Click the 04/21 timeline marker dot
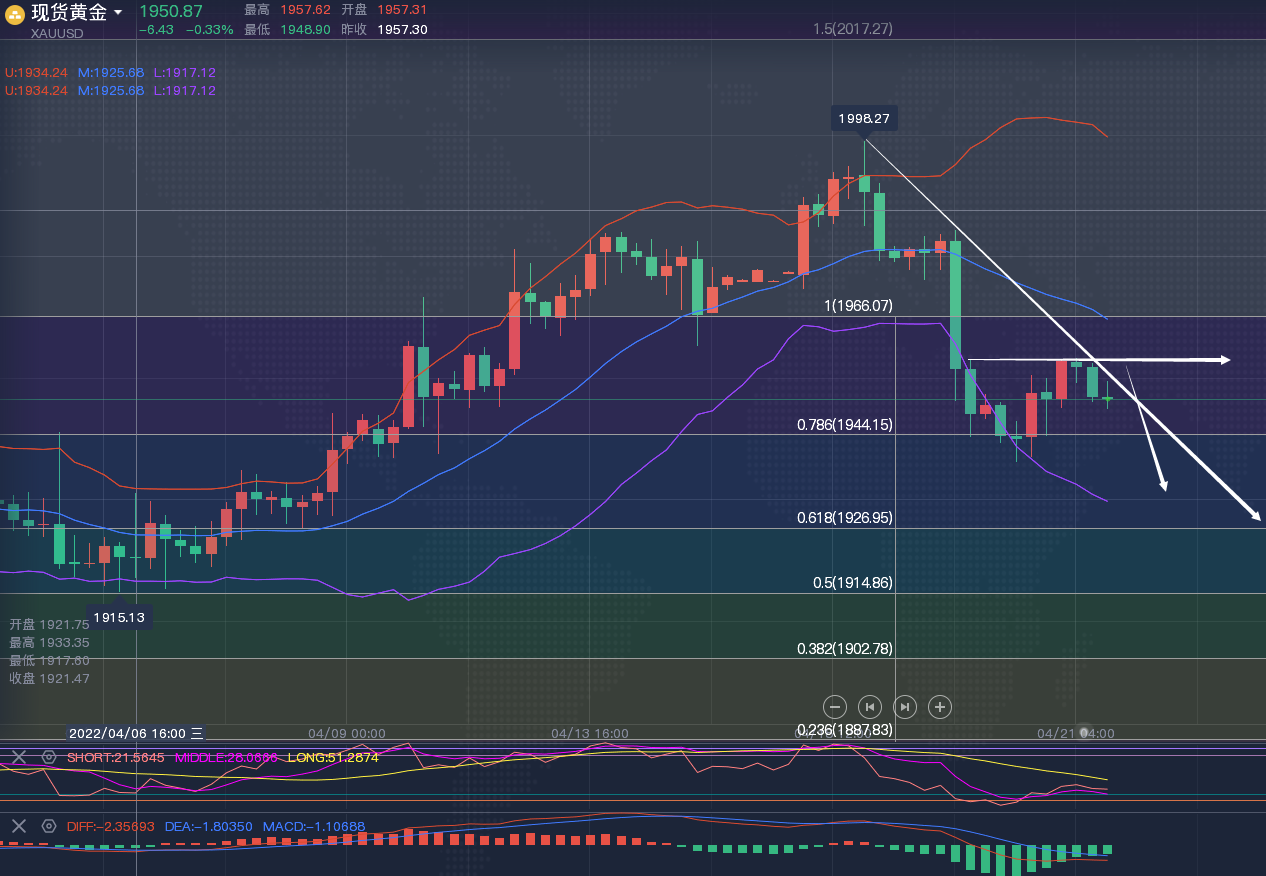The width and height of the screenshot is (1266, 876). 1083,733
